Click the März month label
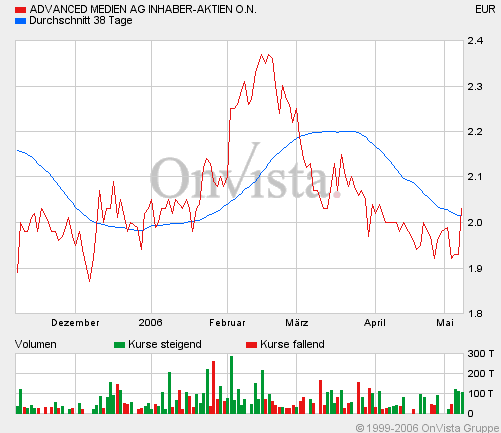 [x=297, y=323]
